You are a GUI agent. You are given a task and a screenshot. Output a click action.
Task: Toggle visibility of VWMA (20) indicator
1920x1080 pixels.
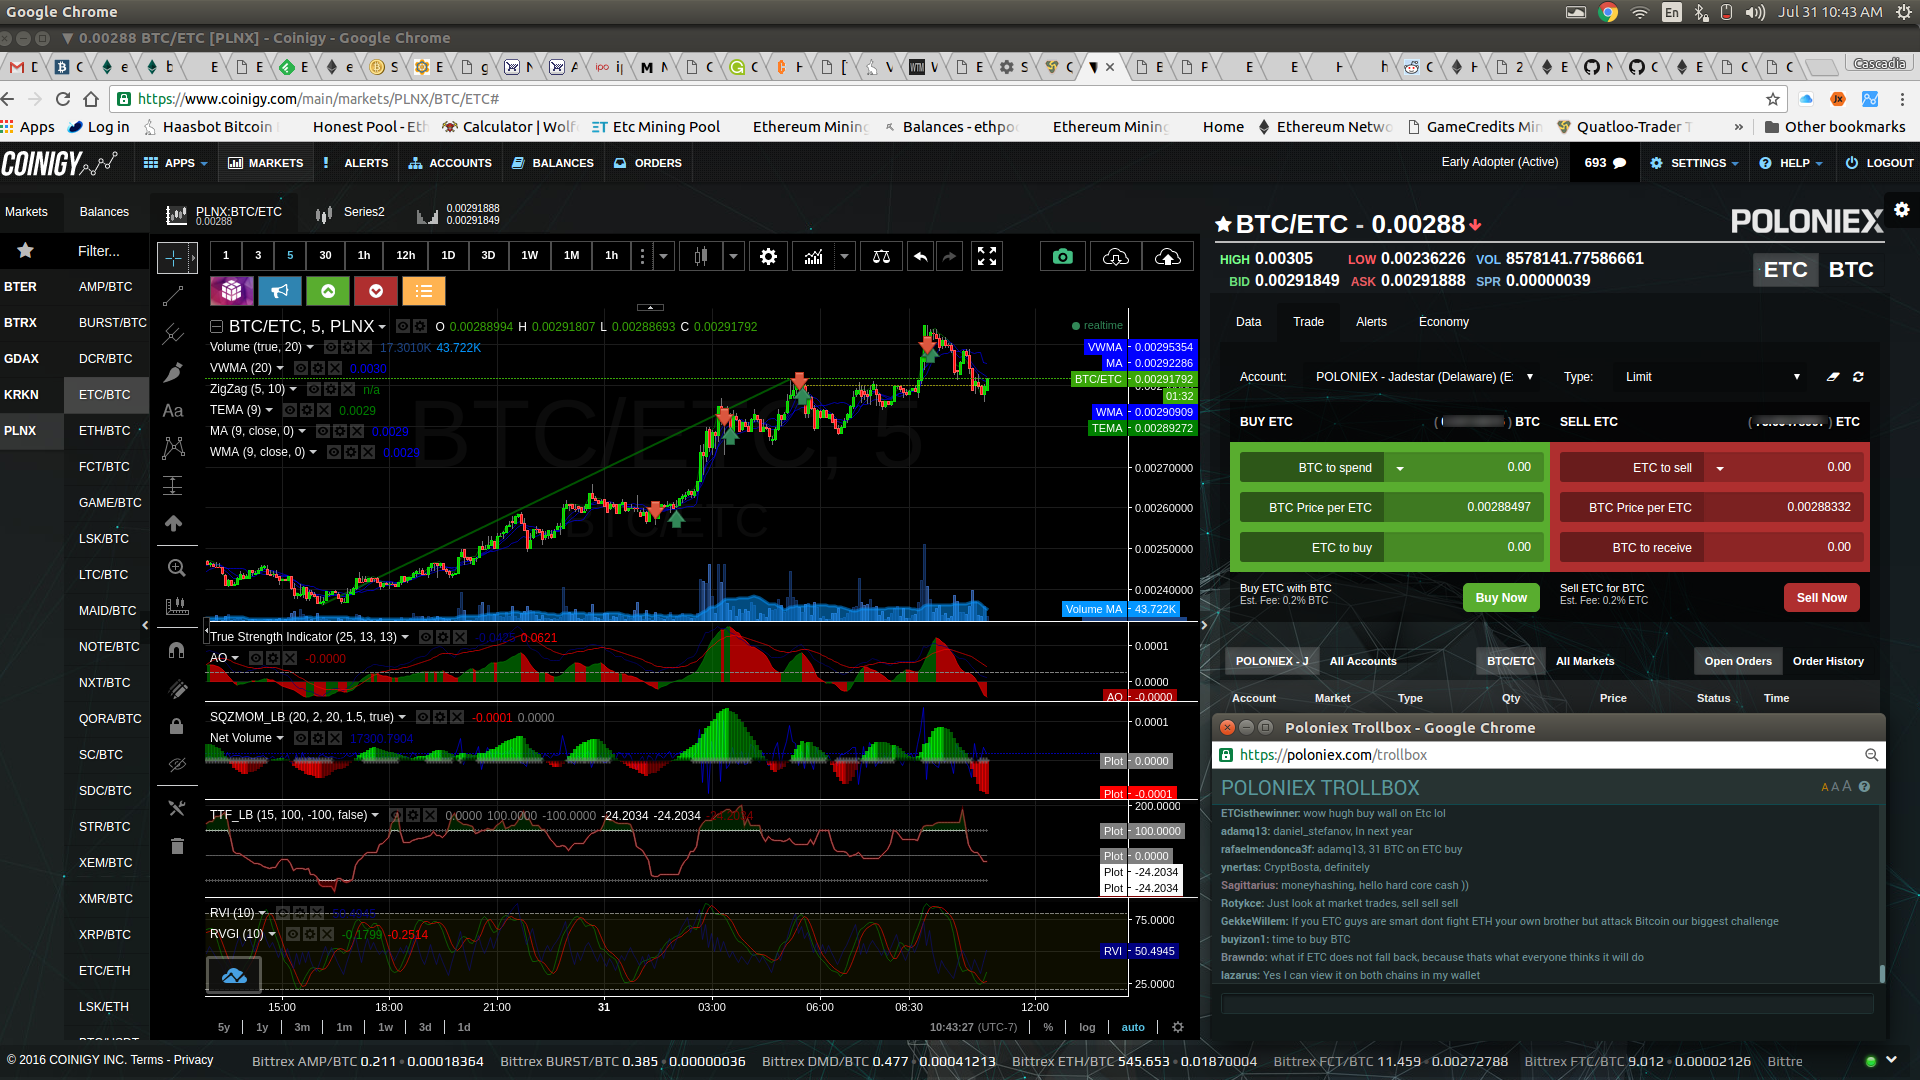point(300,368)
